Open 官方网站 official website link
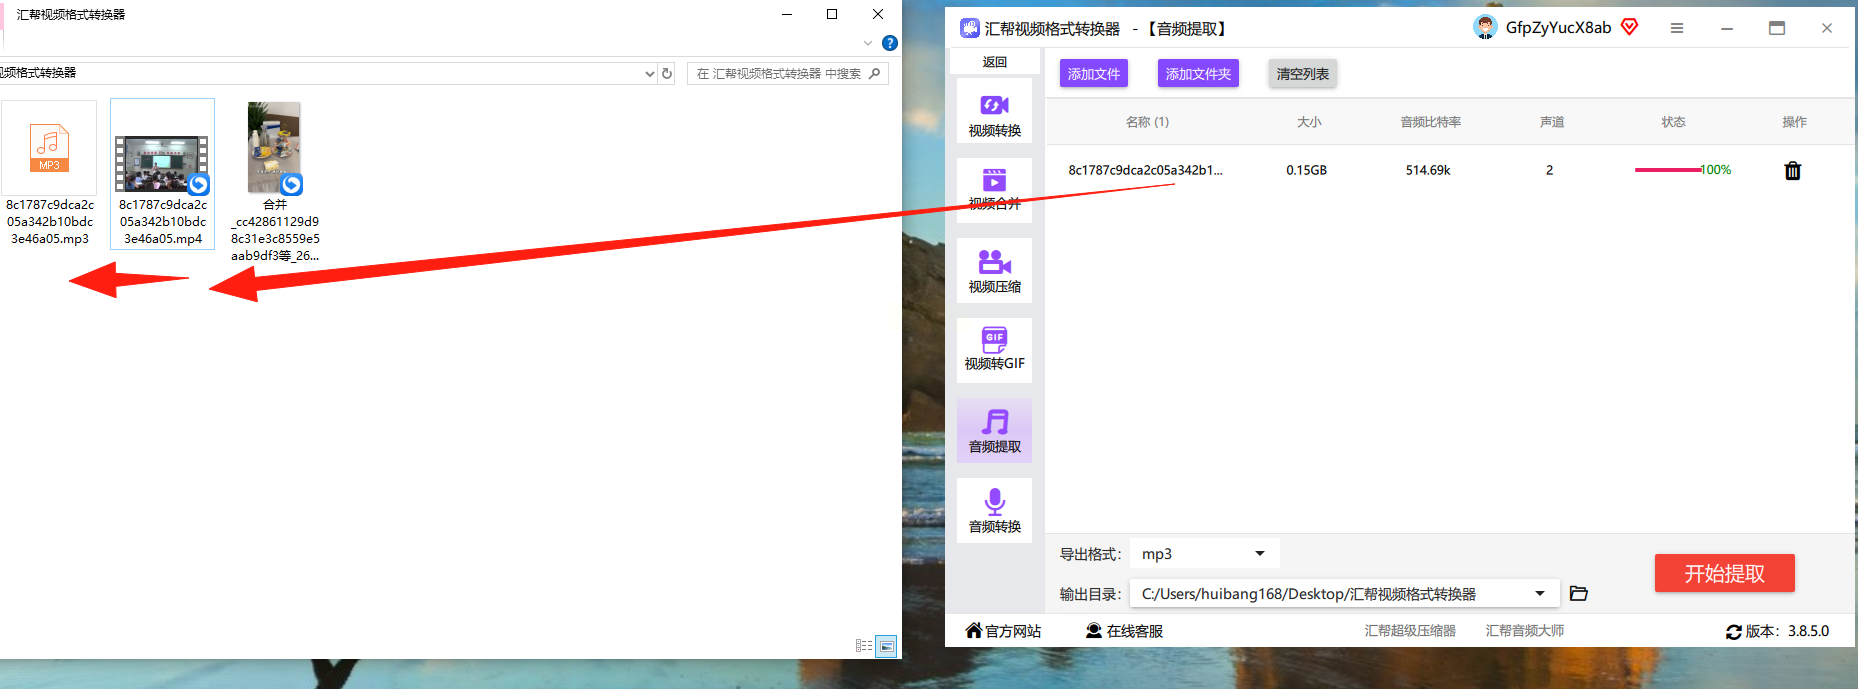The height and width of the screenshot is (689, 1858). [1003, 631]
